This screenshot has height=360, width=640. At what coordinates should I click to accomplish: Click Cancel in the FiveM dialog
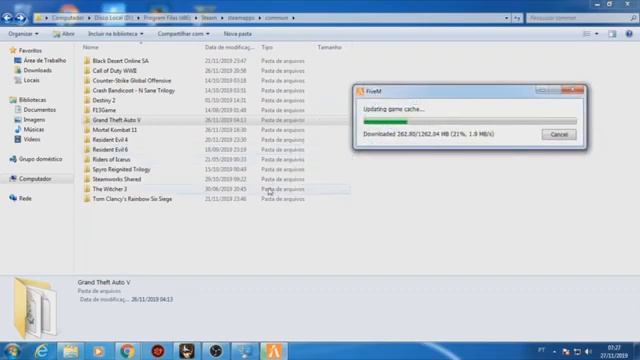tap(559, 134)
